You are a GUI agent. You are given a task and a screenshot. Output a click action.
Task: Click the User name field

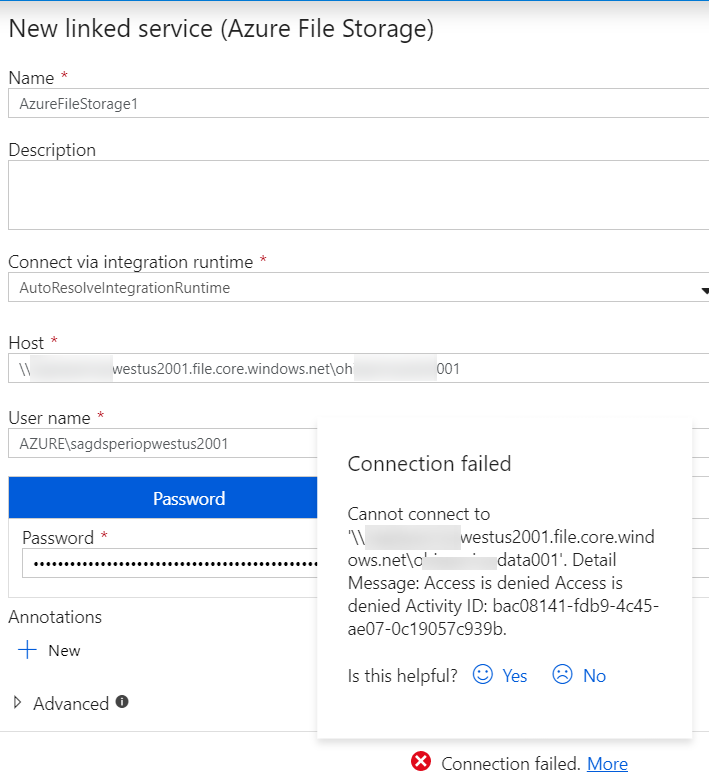point(163,443)
